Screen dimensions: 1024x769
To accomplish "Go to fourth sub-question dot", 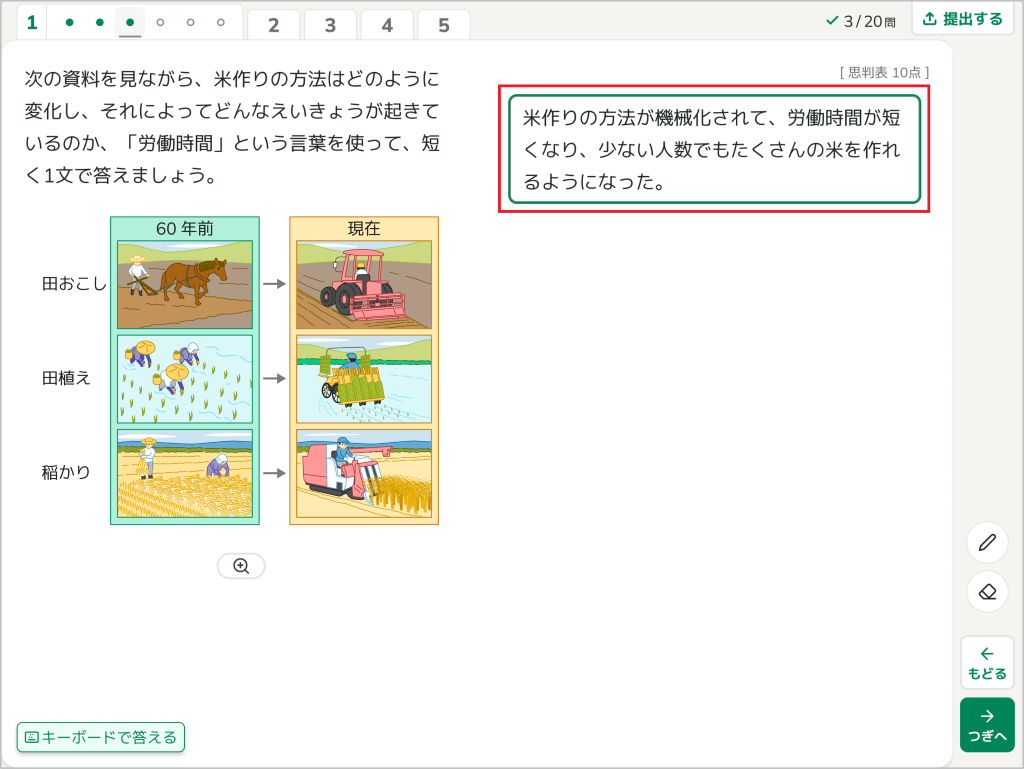I will tap(160, 22).
